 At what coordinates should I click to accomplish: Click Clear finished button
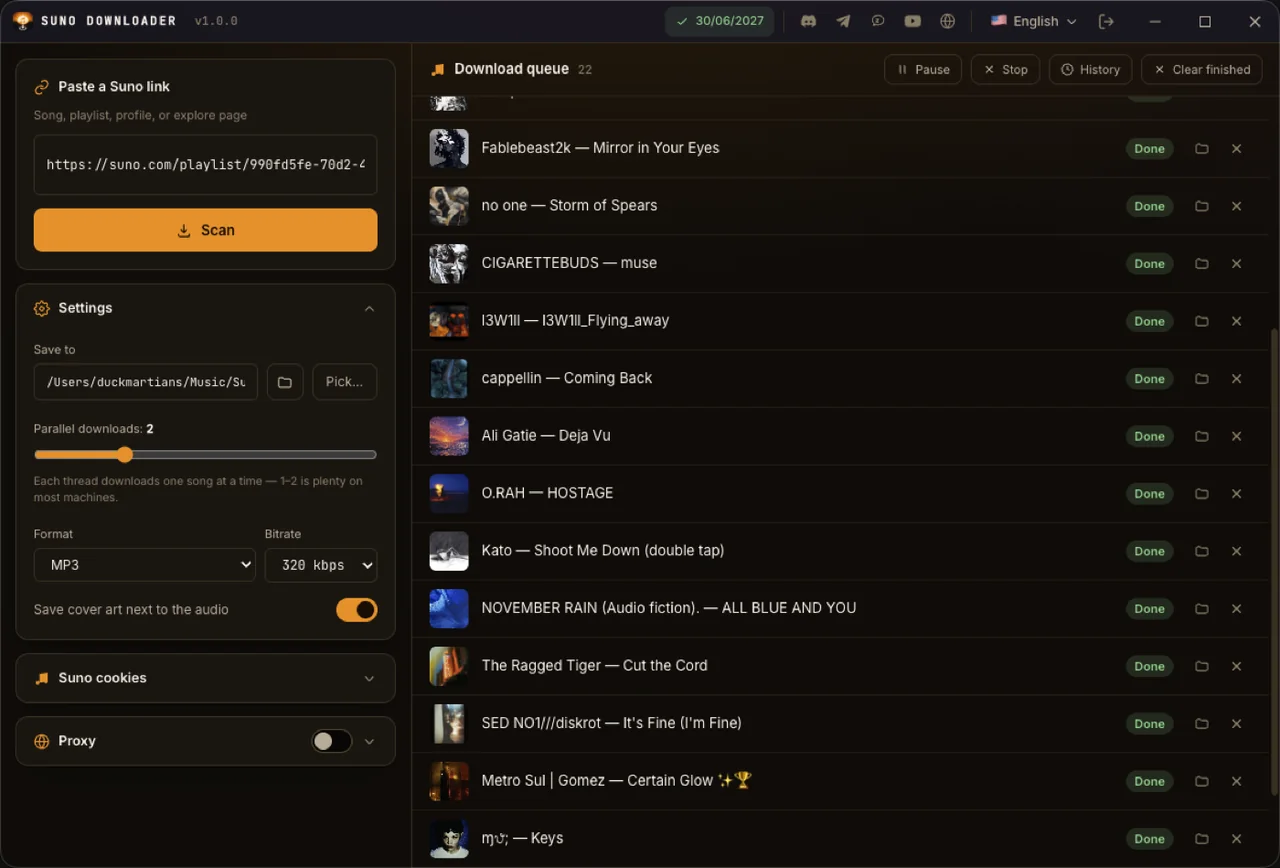click(x=1202, y=70)
